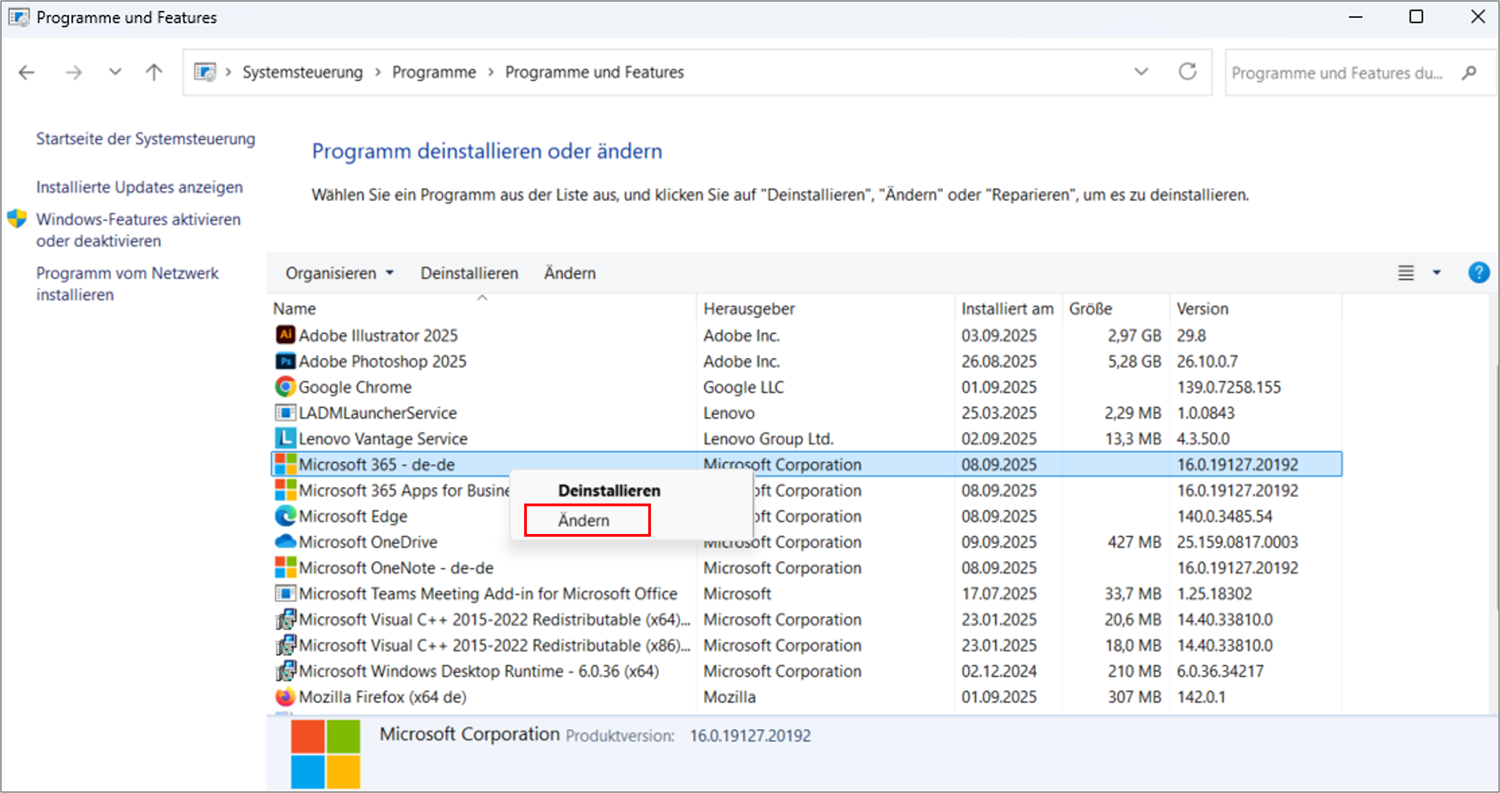The image size is (1500, 793).
Task: Click the 139.0.7258.155 version cell
Action: tap(1228, 387)
